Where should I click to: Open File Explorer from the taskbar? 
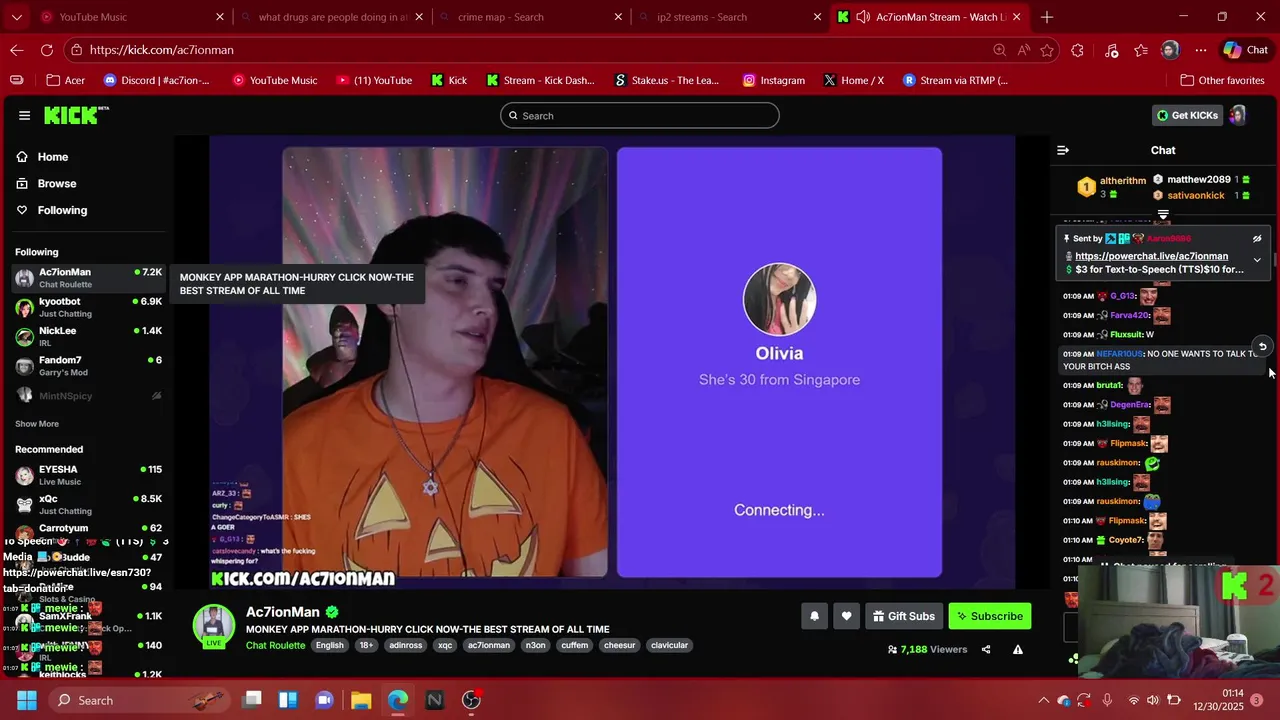tap(361, 700)
